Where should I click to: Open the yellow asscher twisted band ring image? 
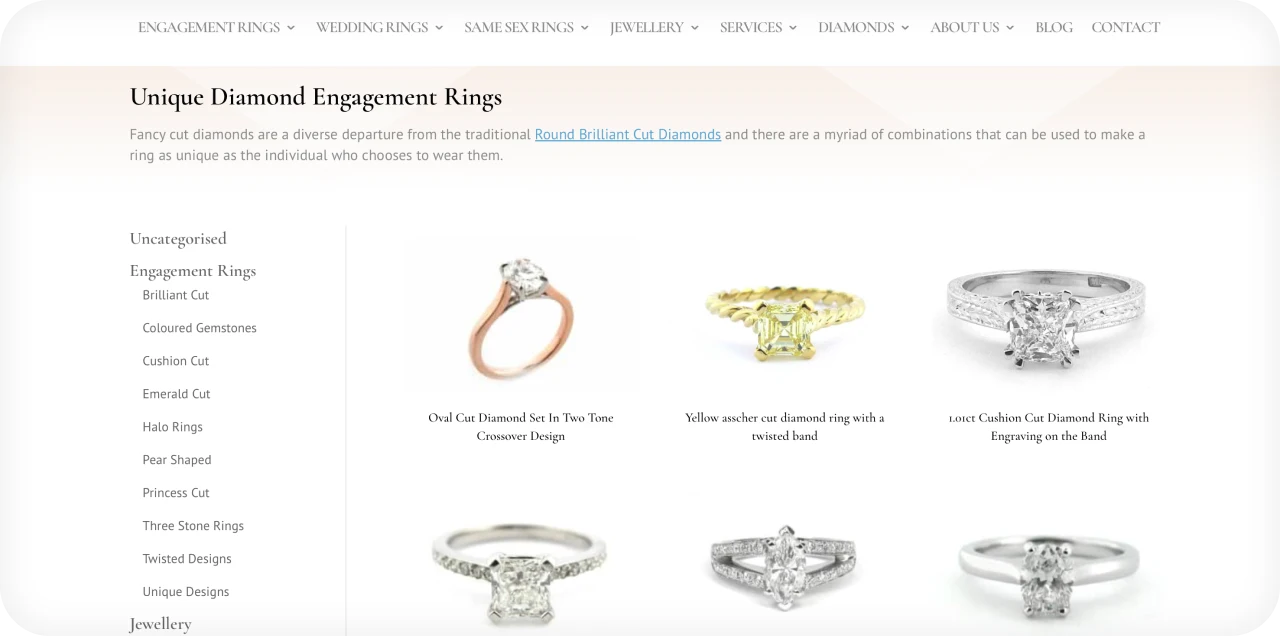785,318
